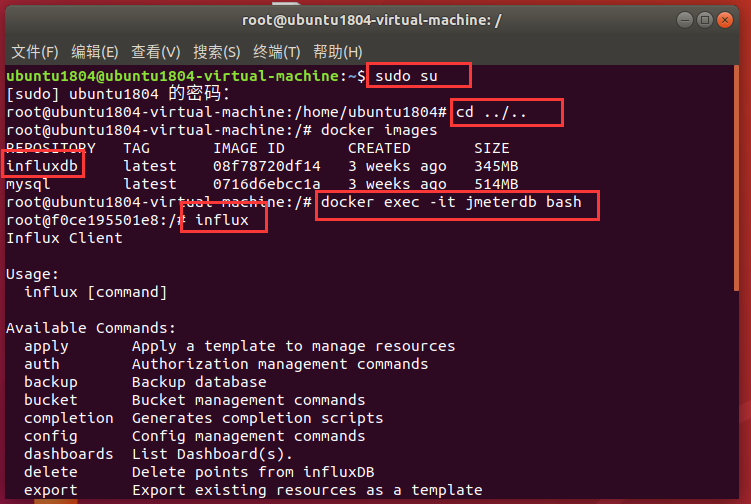Click the 'sudo su' command text
Viewport: 751px width, 504px height.
pyautogui.click(x=406, y=76)
